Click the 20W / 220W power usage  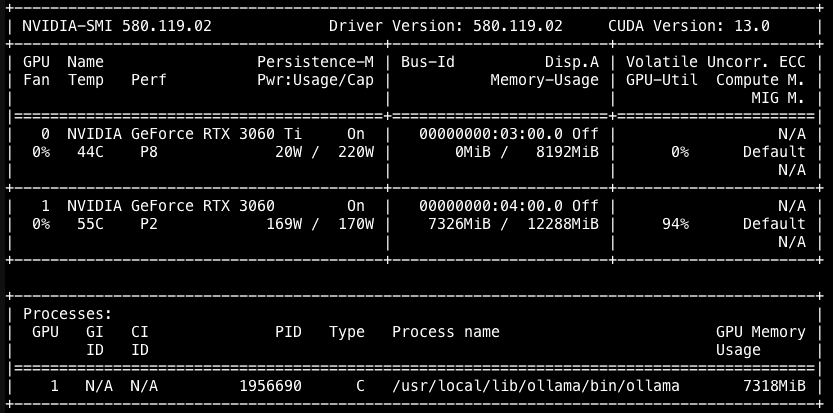[x=325, y=152]
